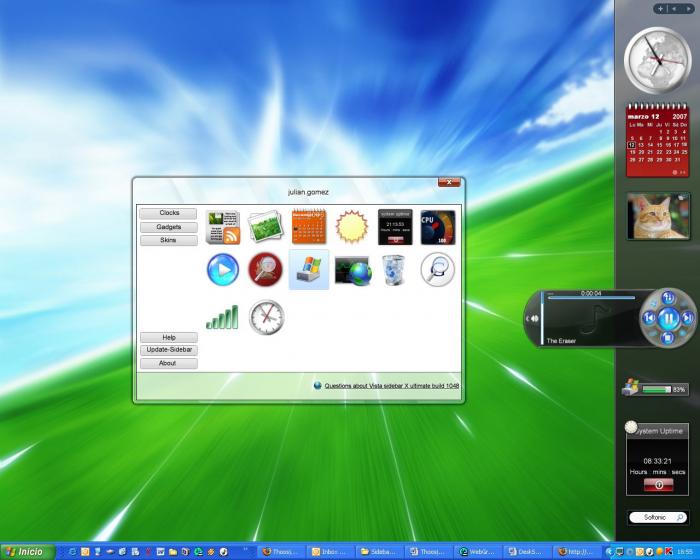Select the Windows disk drive gadget icon
Screen dimensions: 700x560
pyautogui.click(x=308, y=270)
